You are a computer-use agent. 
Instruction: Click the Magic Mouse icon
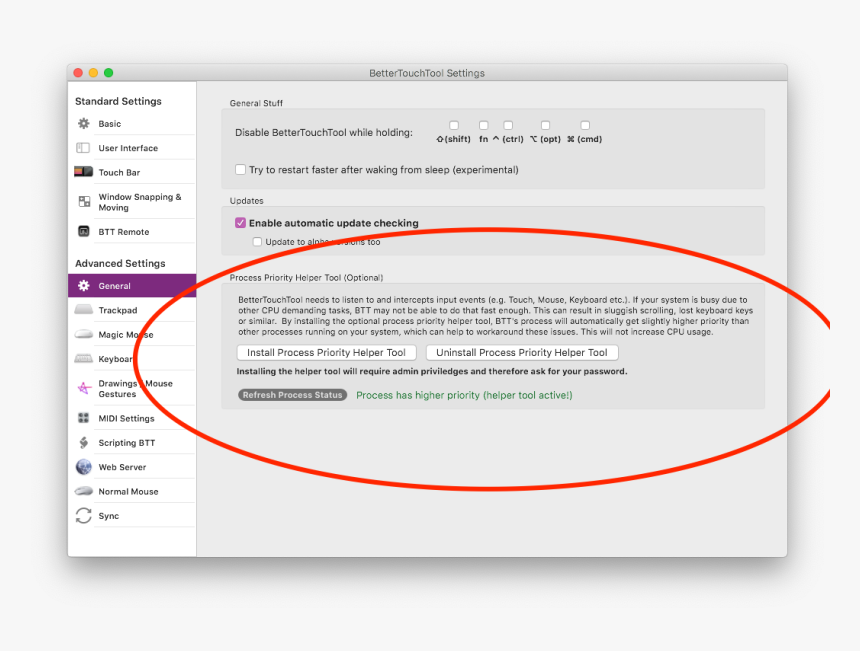click(x=83, y=333)
